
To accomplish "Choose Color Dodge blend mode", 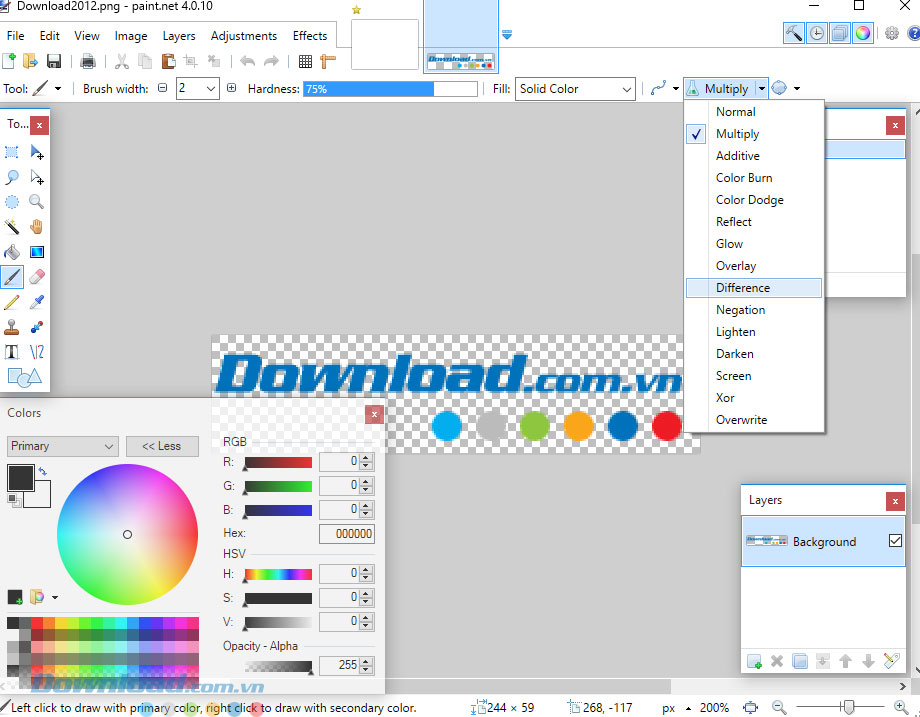I will (x=753, y=200).
